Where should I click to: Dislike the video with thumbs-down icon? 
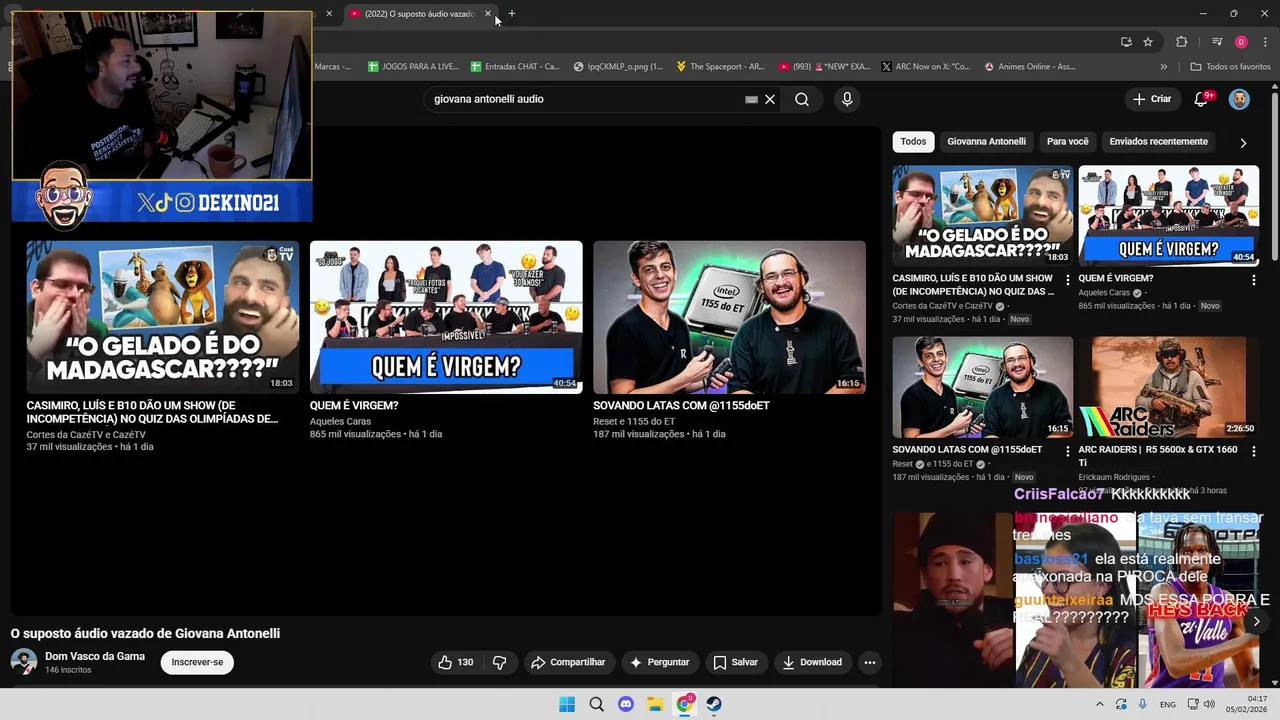coord(500,662)
